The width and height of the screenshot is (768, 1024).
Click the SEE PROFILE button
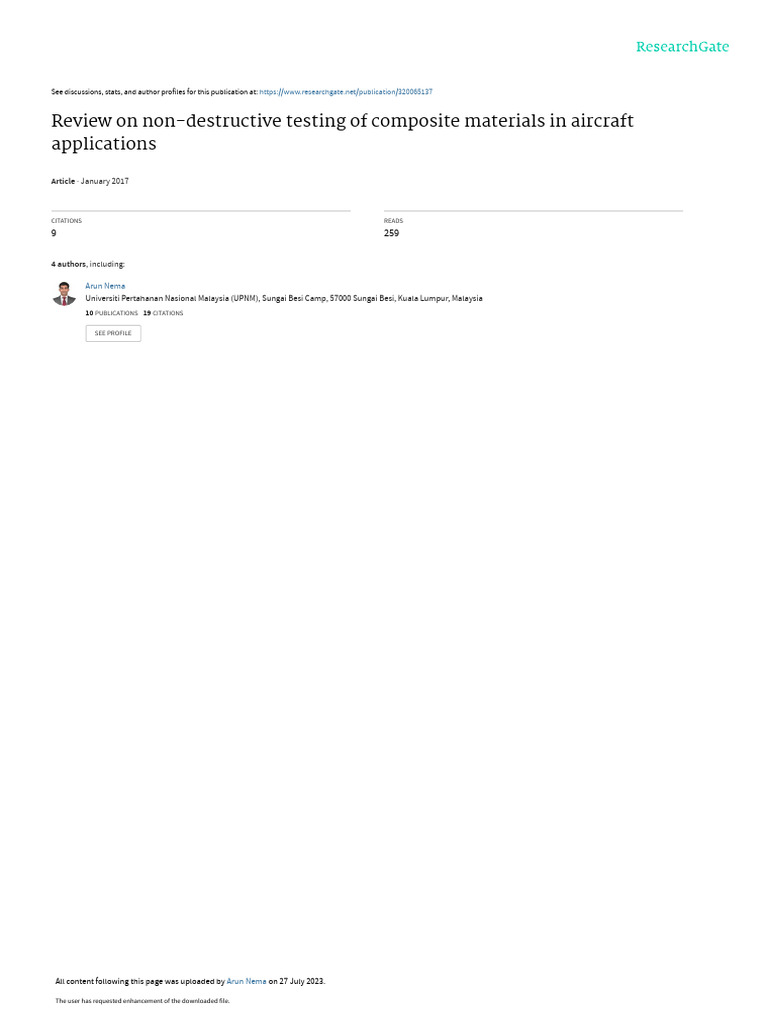[113, 333]
